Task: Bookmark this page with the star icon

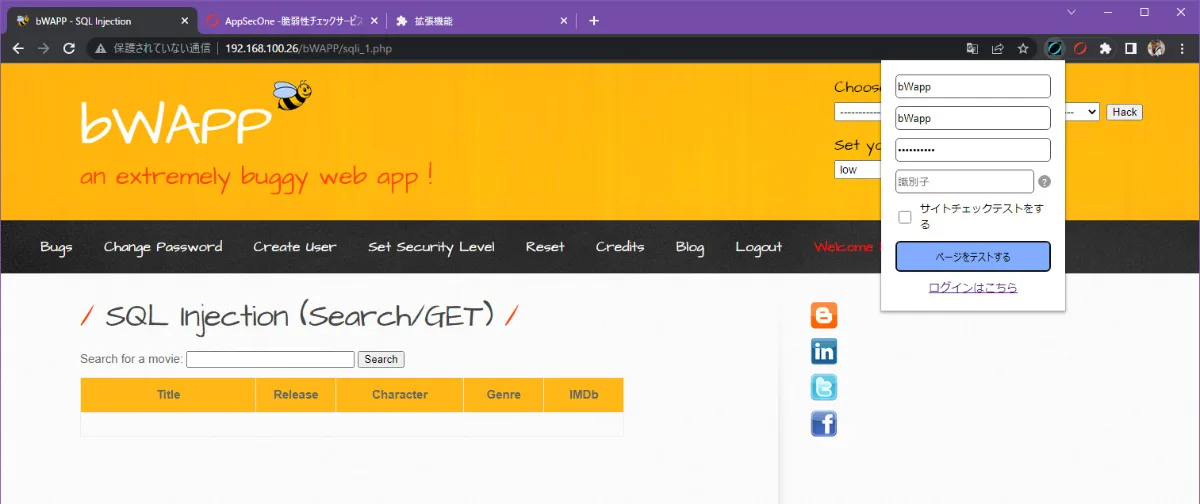Action: [x=1023, y=48]
